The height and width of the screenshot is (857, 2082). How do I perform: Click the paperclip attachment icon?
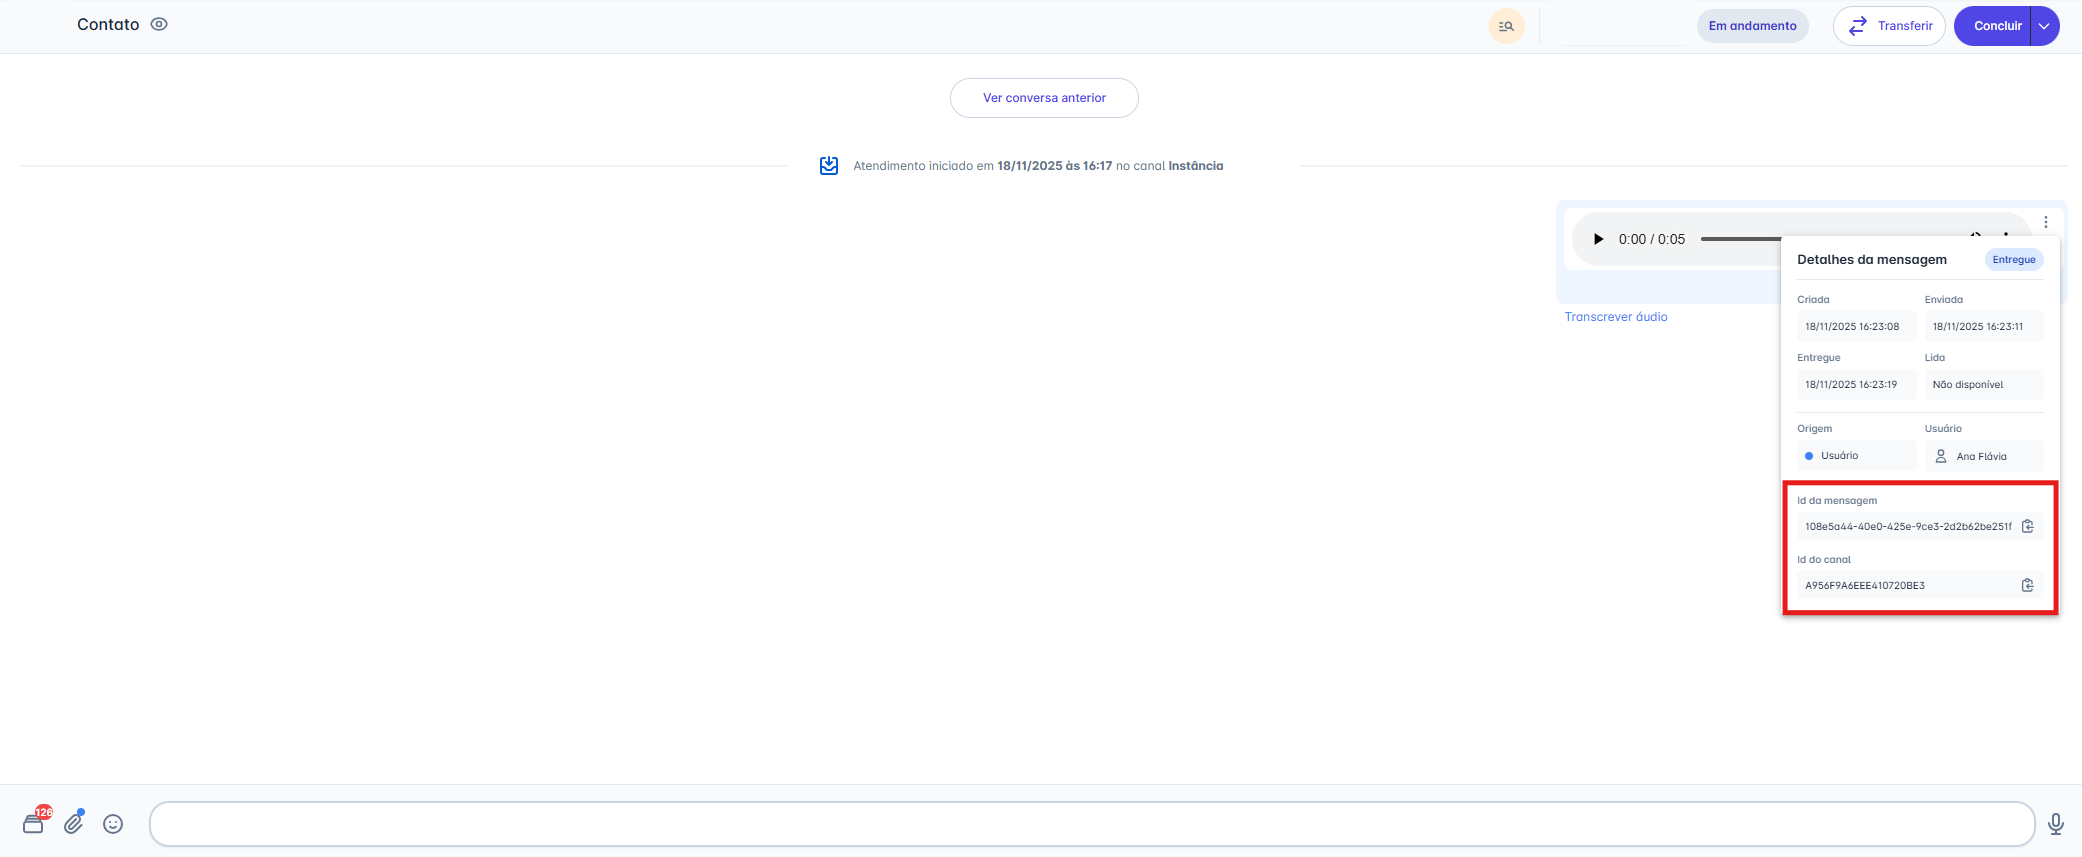point(74,823)
